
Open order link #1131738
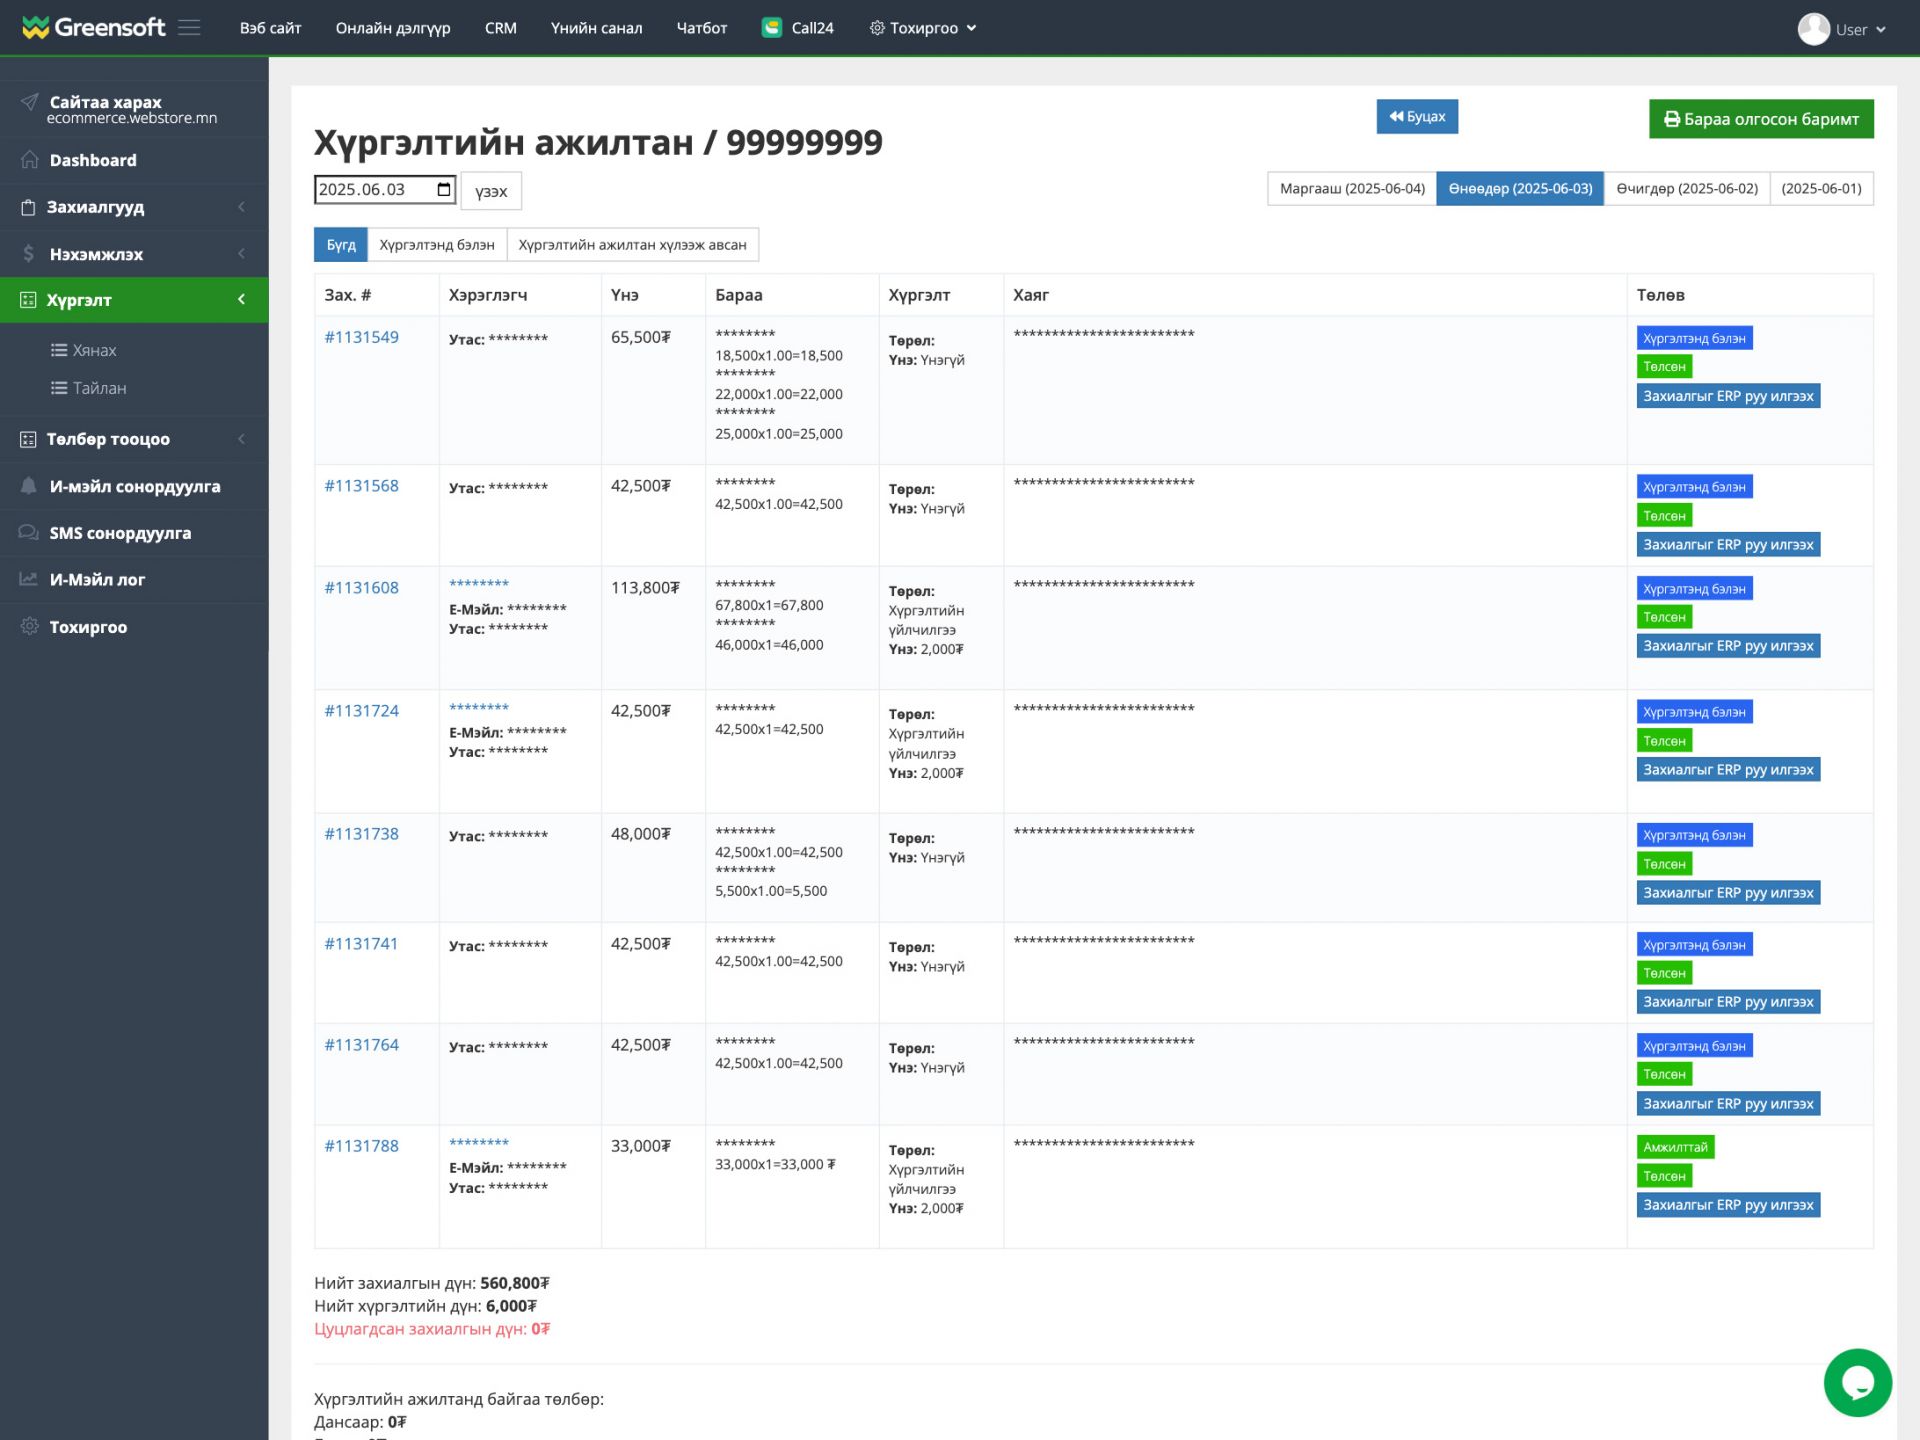(361, 834)
